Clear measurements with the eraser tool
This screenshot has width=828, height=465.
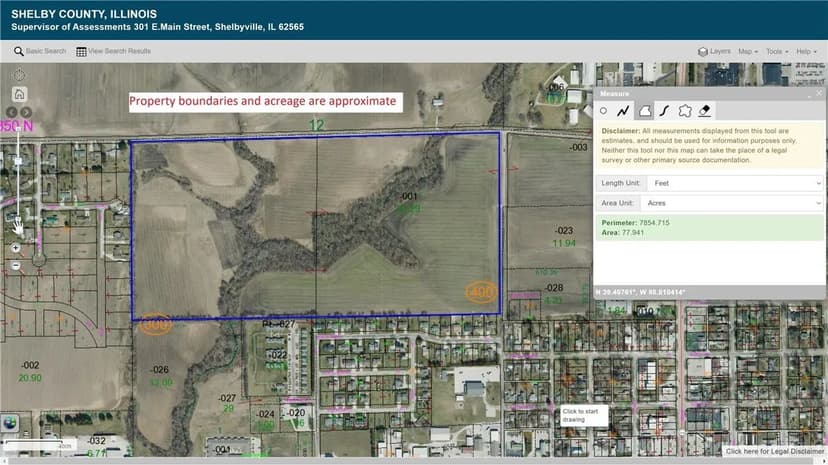705,111
